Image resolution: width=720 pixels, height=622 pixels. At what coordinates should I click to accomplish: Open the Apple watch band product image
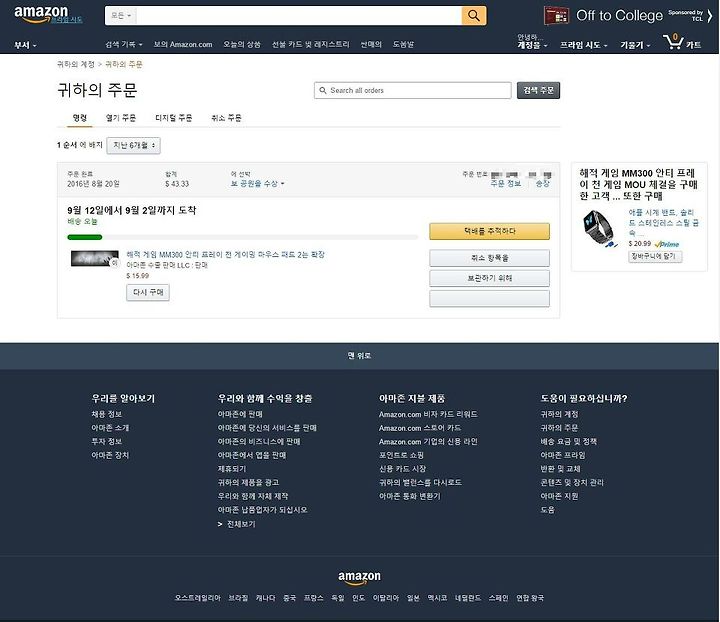coord(599,228)
